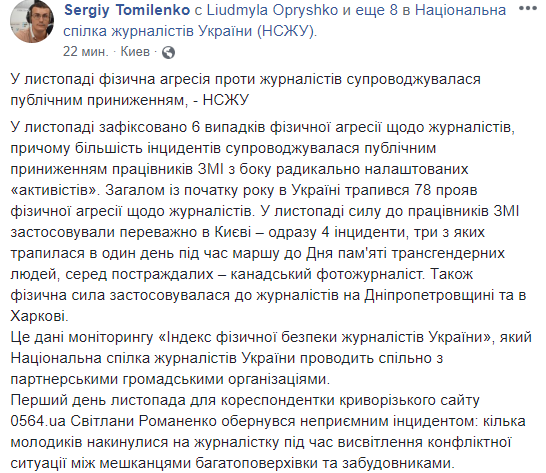Open the post options three-dot menu
Viewport: 546px width, 473px height.
[528, 9]
